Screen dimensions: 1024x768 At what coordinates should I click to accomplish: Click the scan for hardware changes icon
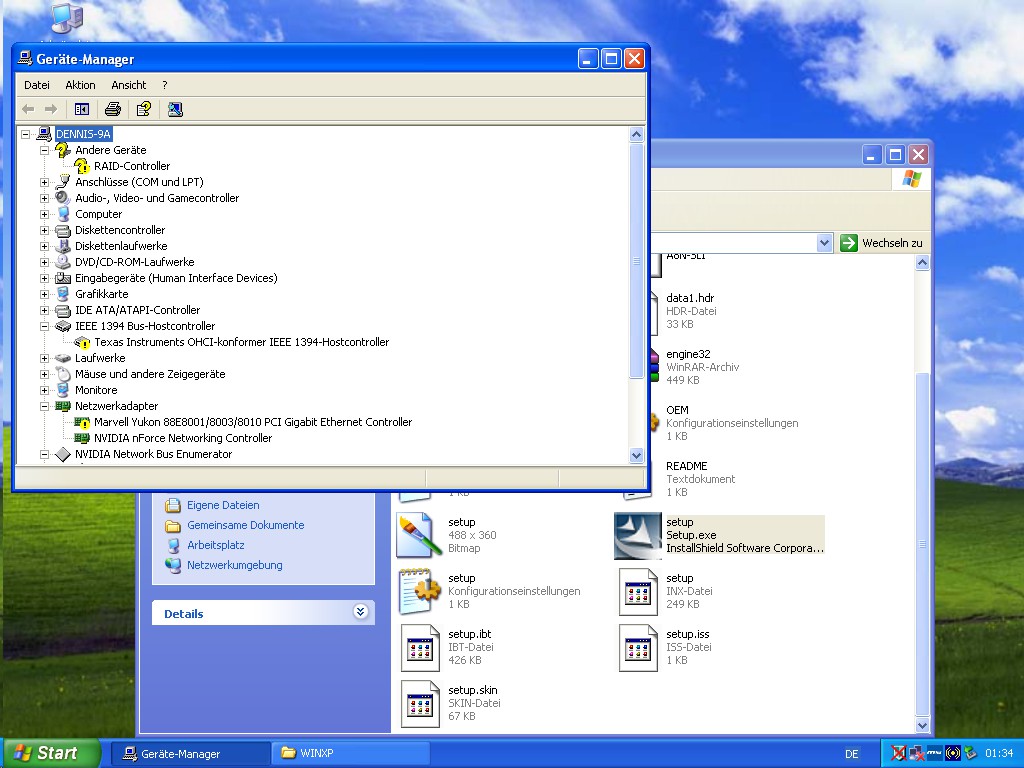pyautogui.click(x=174, y=109)
